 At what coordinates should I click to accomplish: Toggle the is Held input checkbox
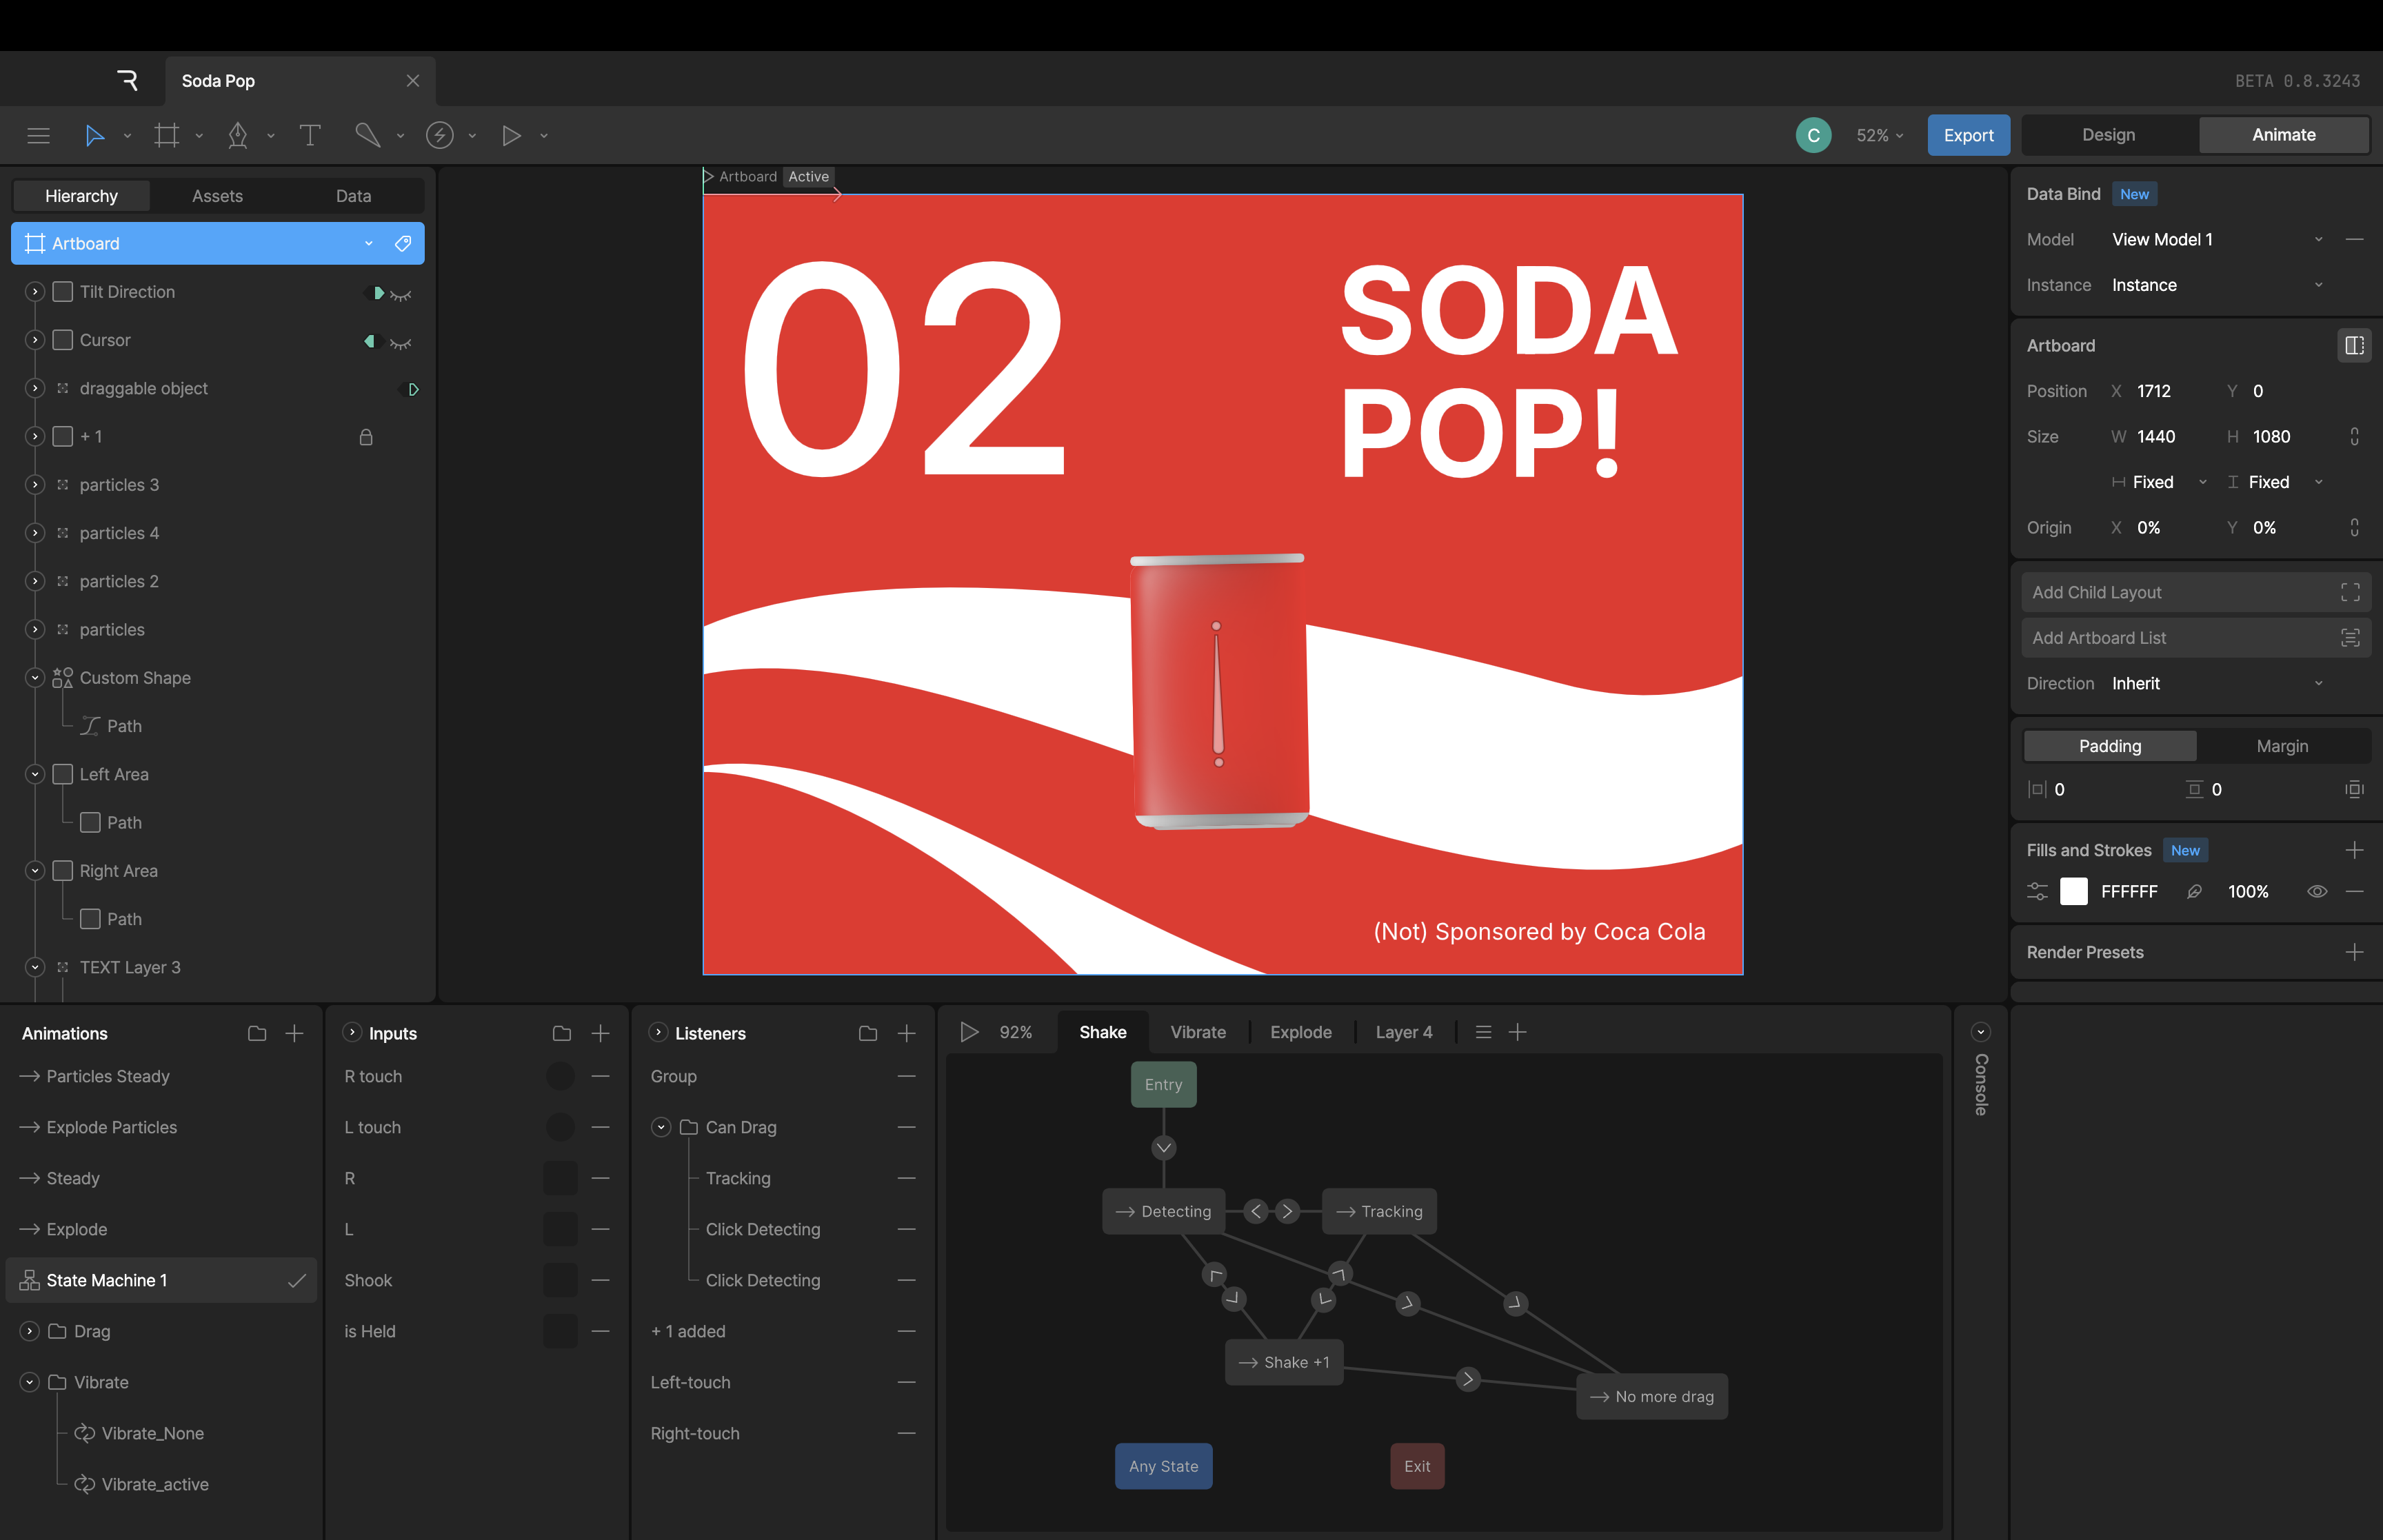pos(560,1331)
